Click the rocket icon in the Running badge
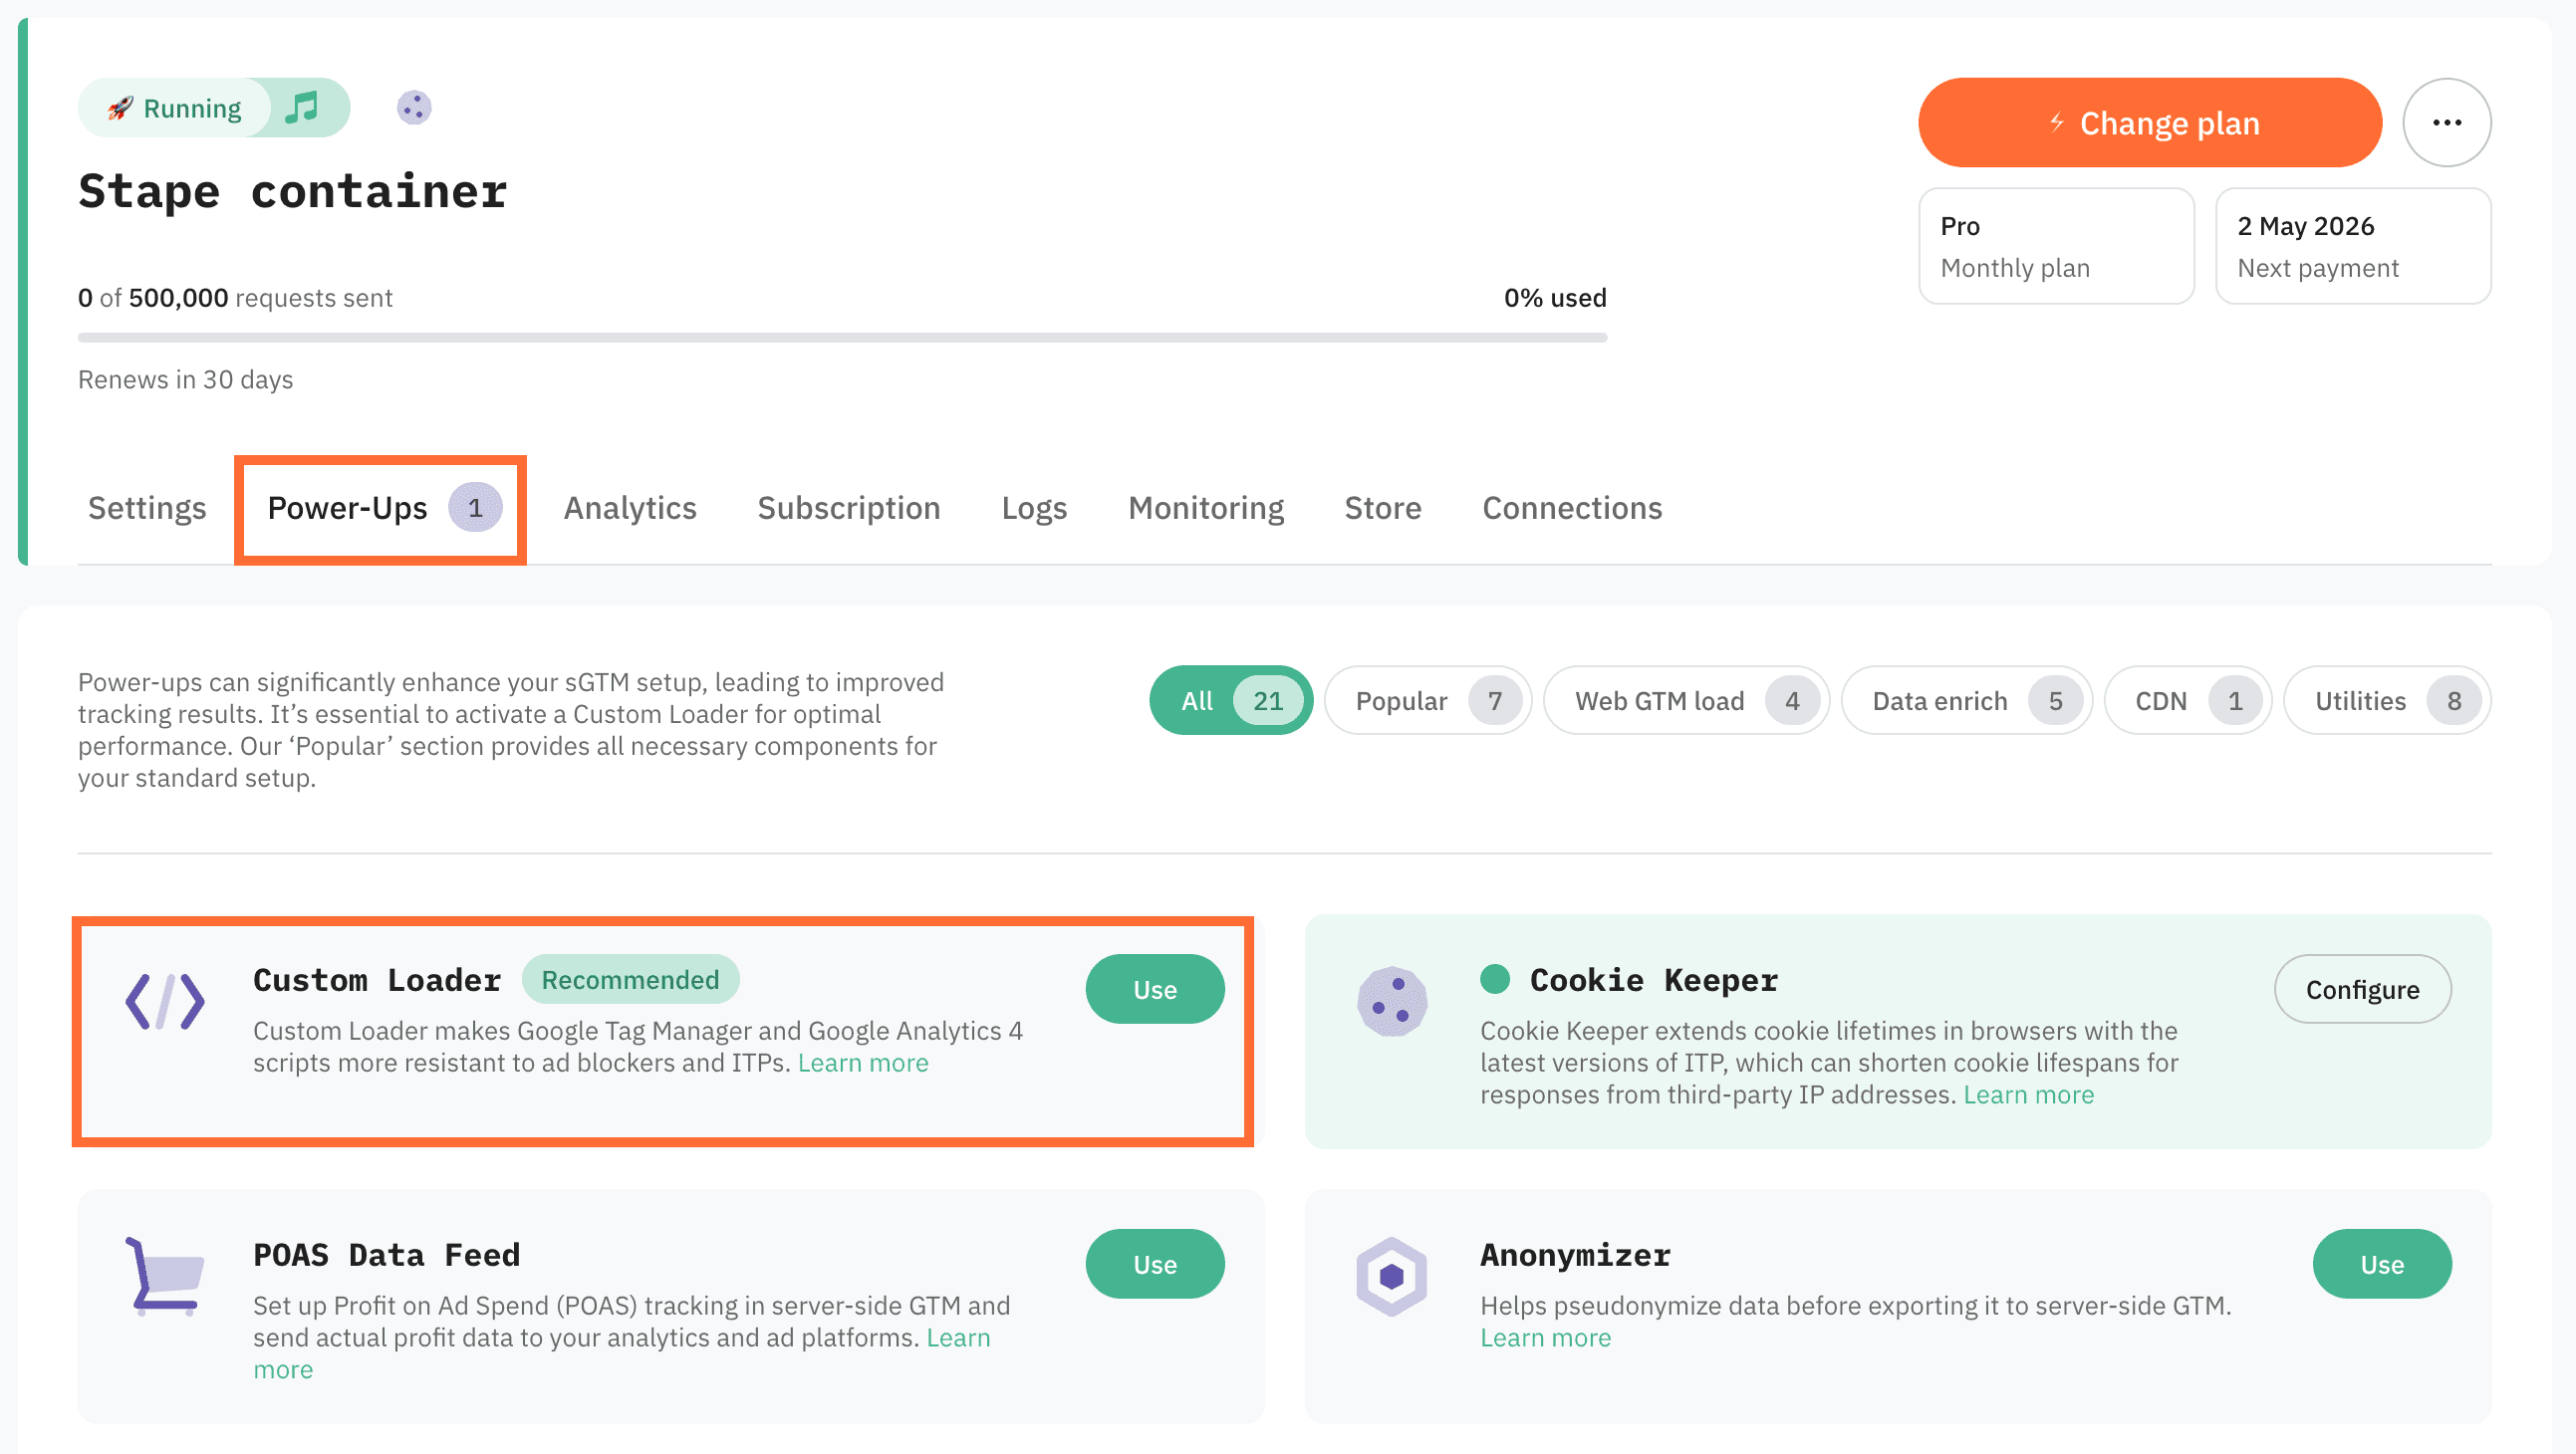Image resolution: width=2576 pixels, height=1454 pixels. (x=121, y=108)
